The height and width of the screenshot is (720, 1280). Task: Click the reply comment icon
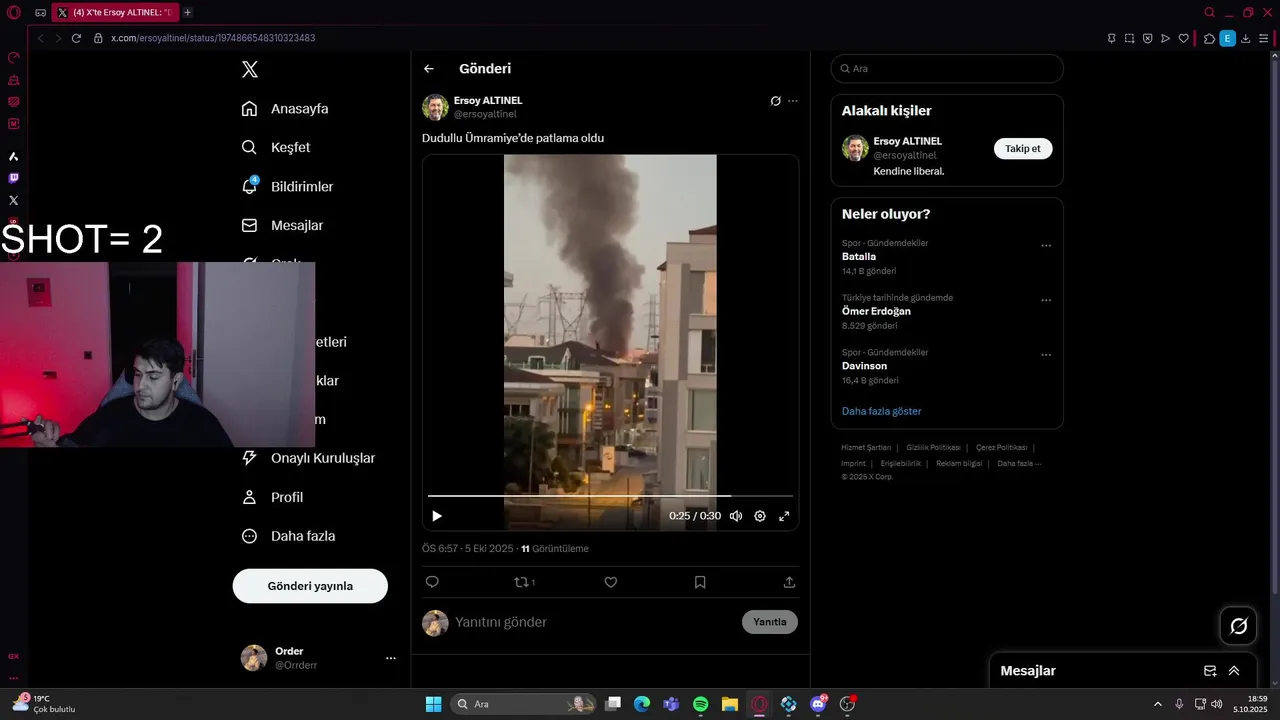[x=432, y=582]
